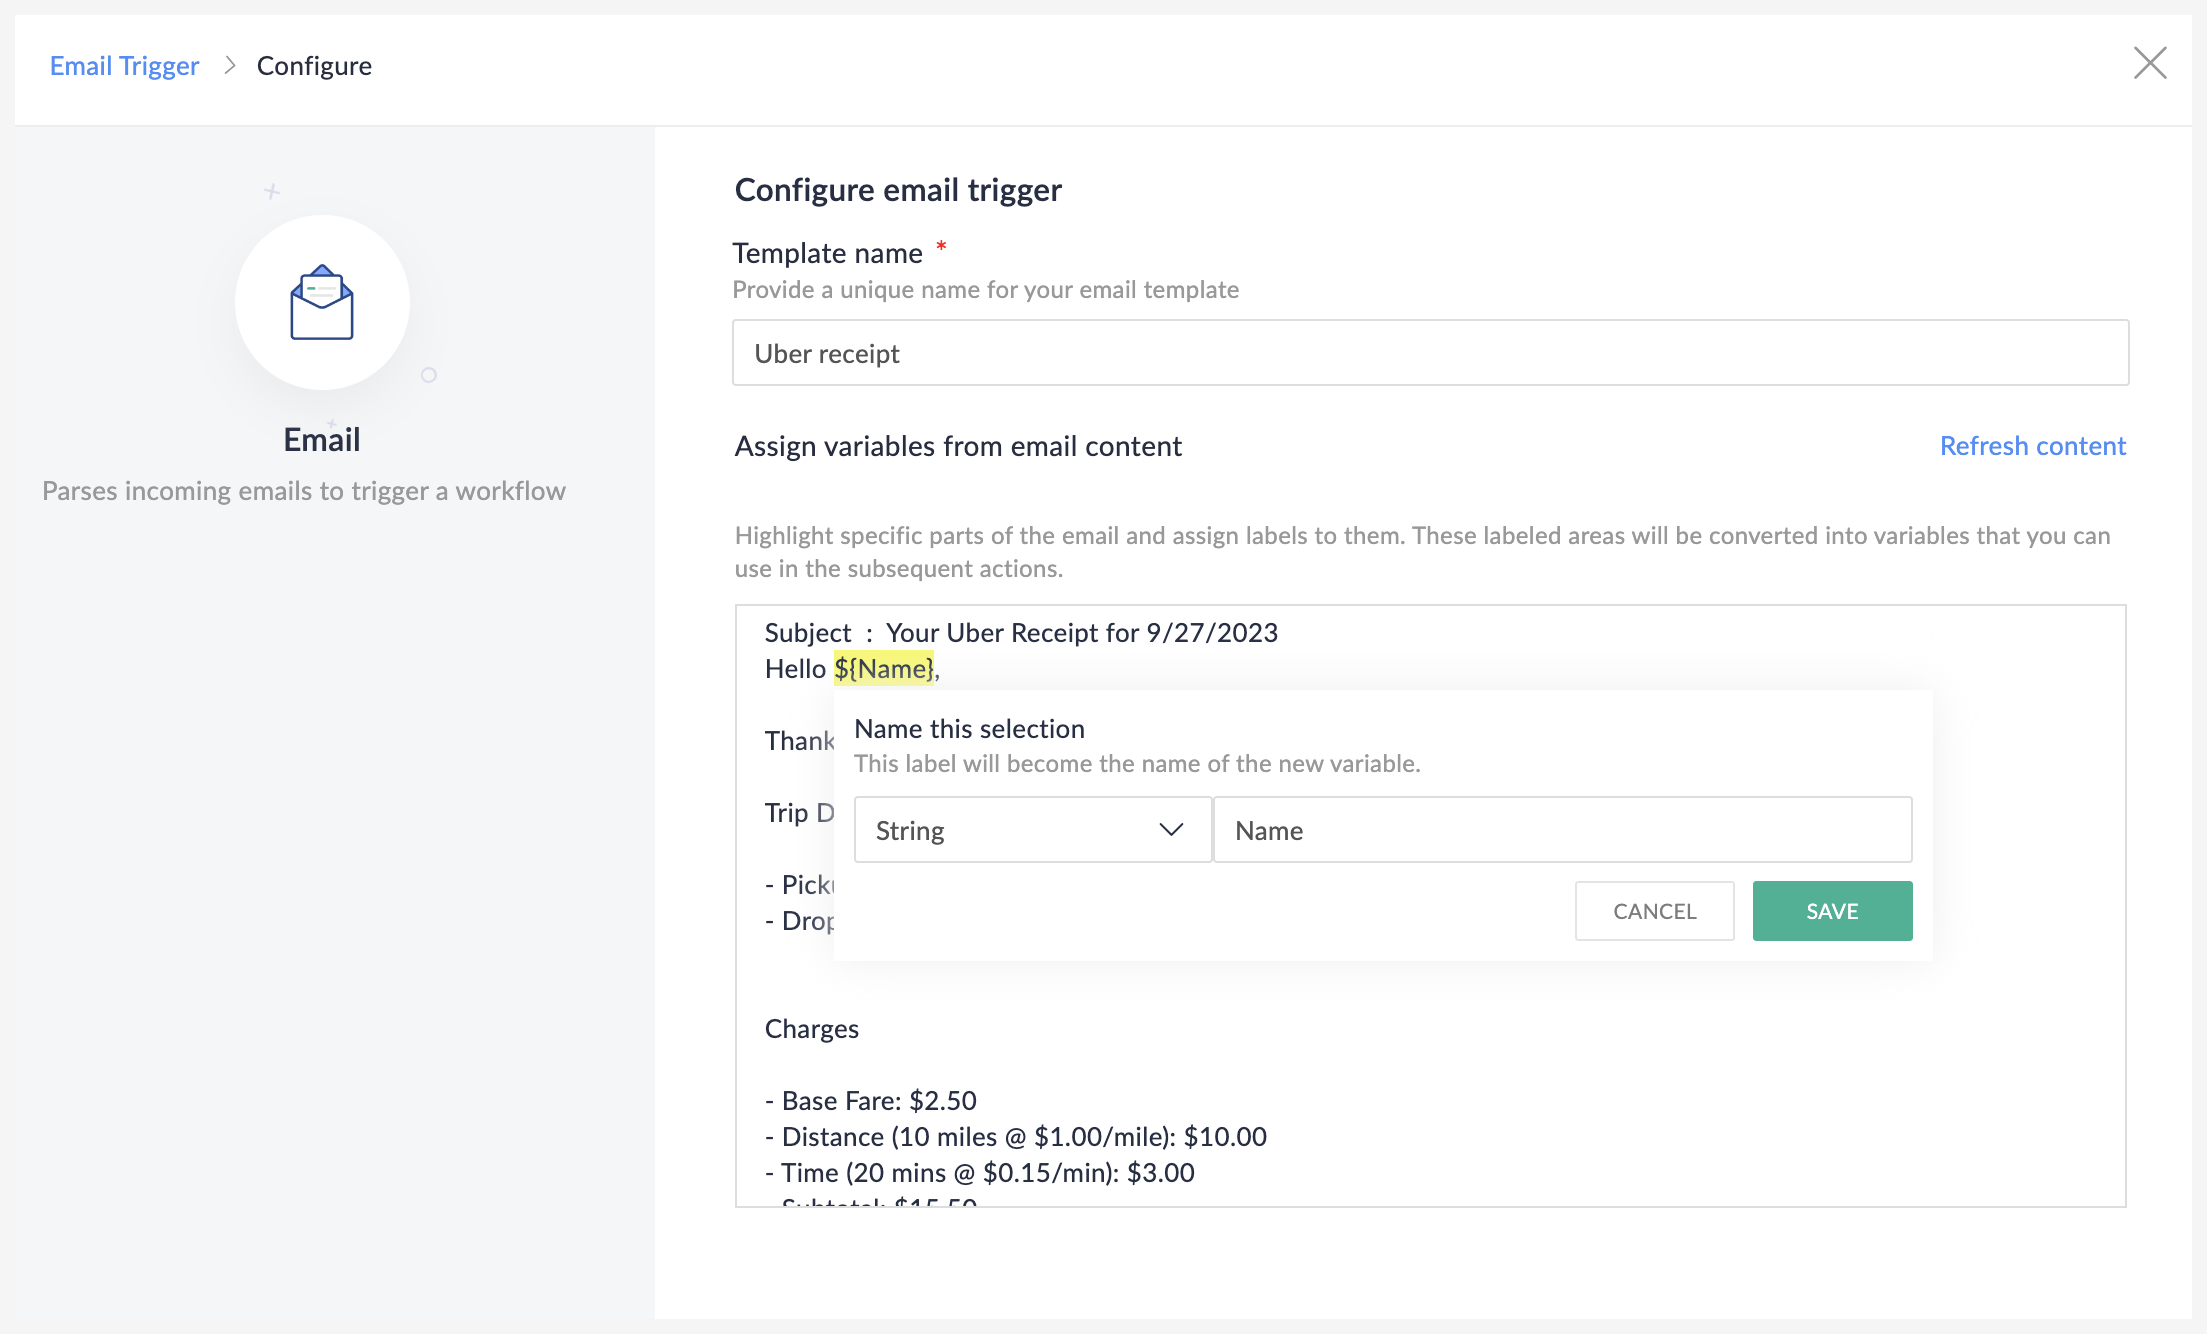Screen dimensions: 2207x1334
Task: Select the highlighted ${Name} text in email
Action: [x=883, y=668]
